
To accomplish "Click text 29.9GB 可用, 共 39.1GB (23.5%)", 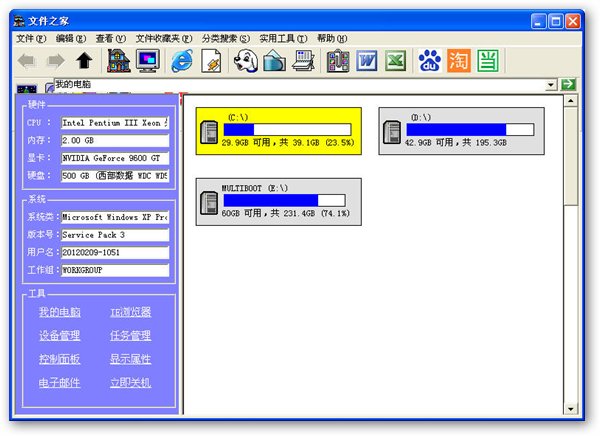I will (288, 143).
